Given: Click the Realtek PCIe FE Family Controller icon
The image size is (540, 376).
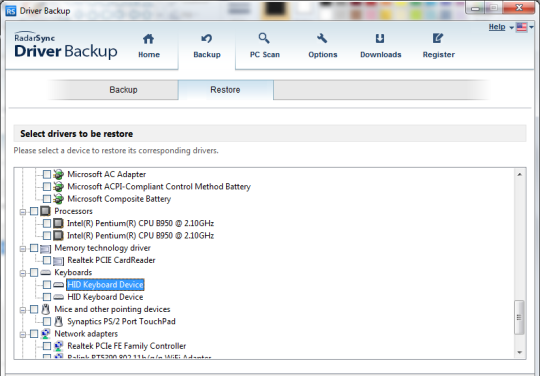Looking at the screenshot, I should point(59,346).
